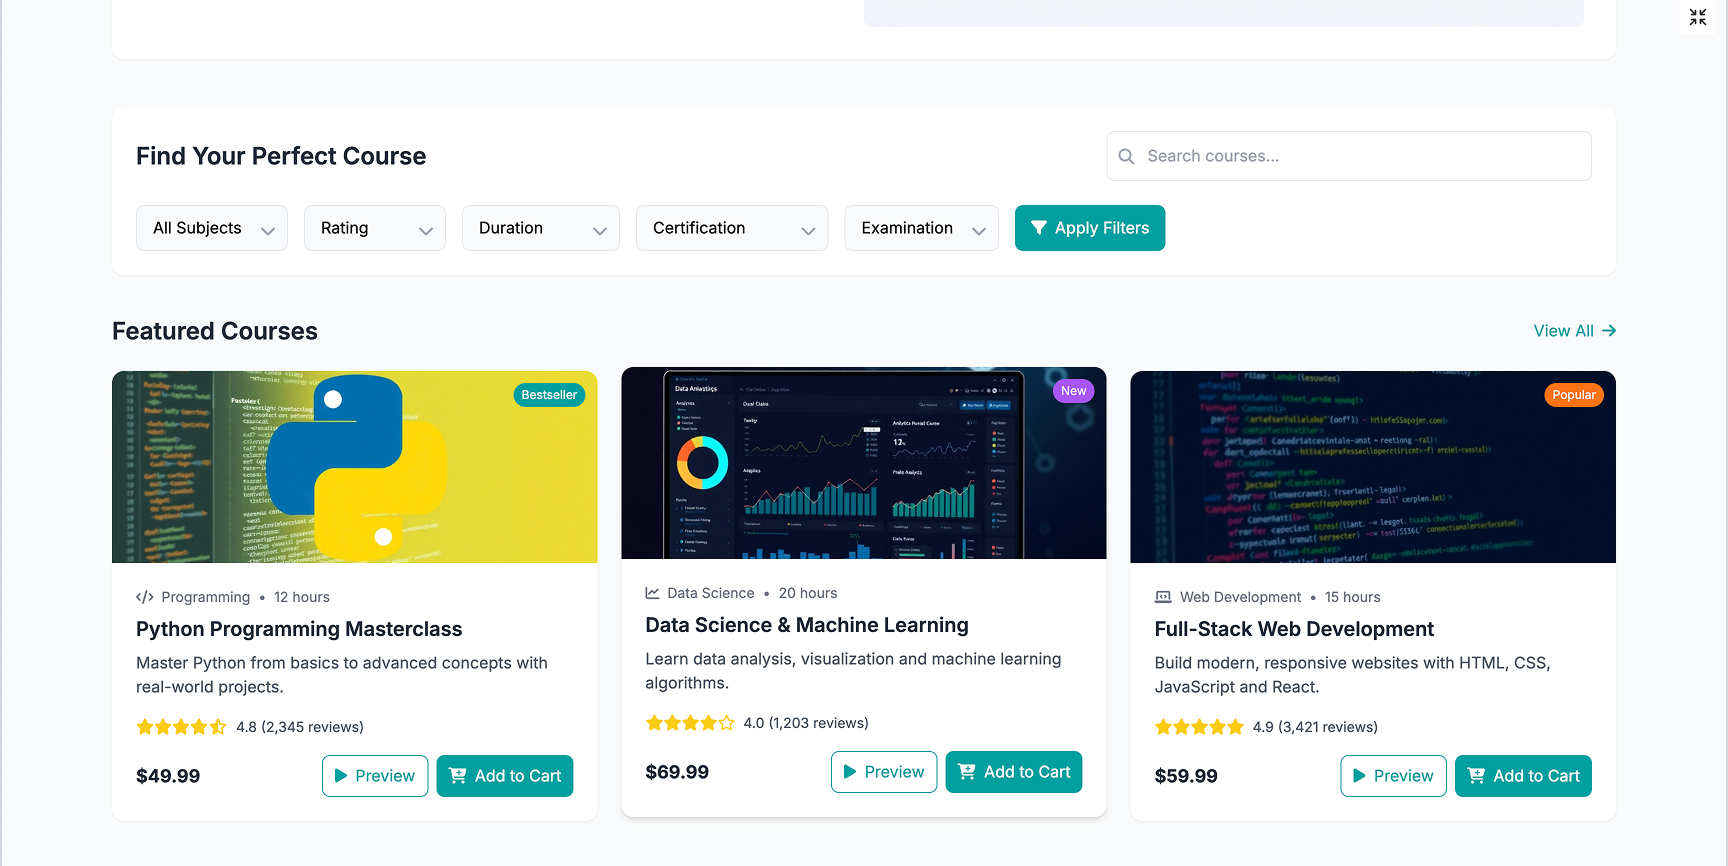Click the Web Development category icon
The width and height of the screenshot is (1728, 866).
coord(1163,597)
